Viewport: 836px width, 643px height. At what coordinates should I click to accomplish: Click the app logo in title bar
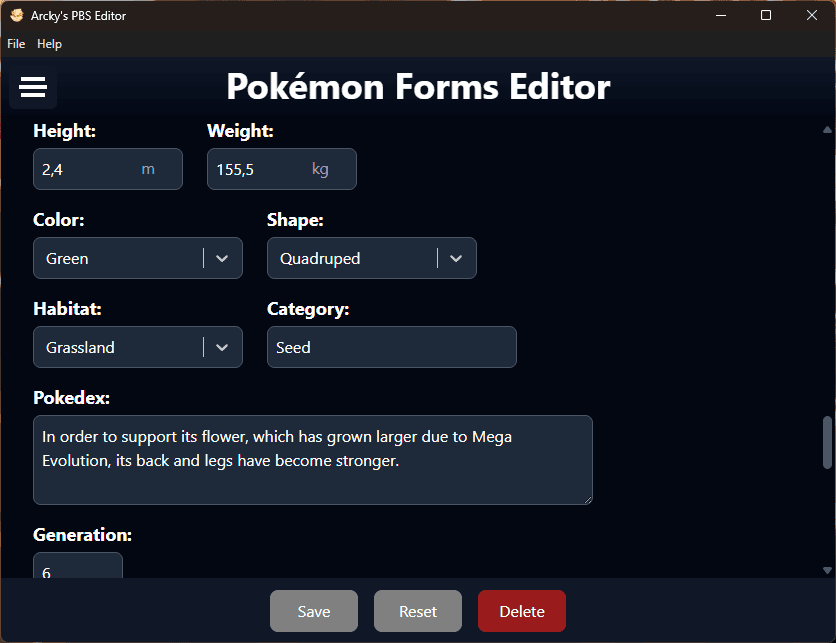click(x=17, y=16)
